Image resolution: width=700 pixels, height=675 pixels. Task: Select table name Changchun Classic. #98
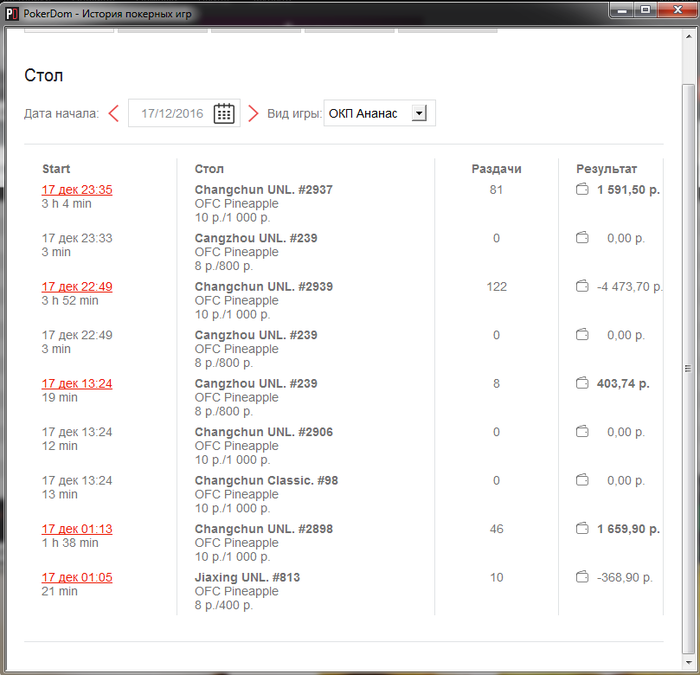pos(266,480)
